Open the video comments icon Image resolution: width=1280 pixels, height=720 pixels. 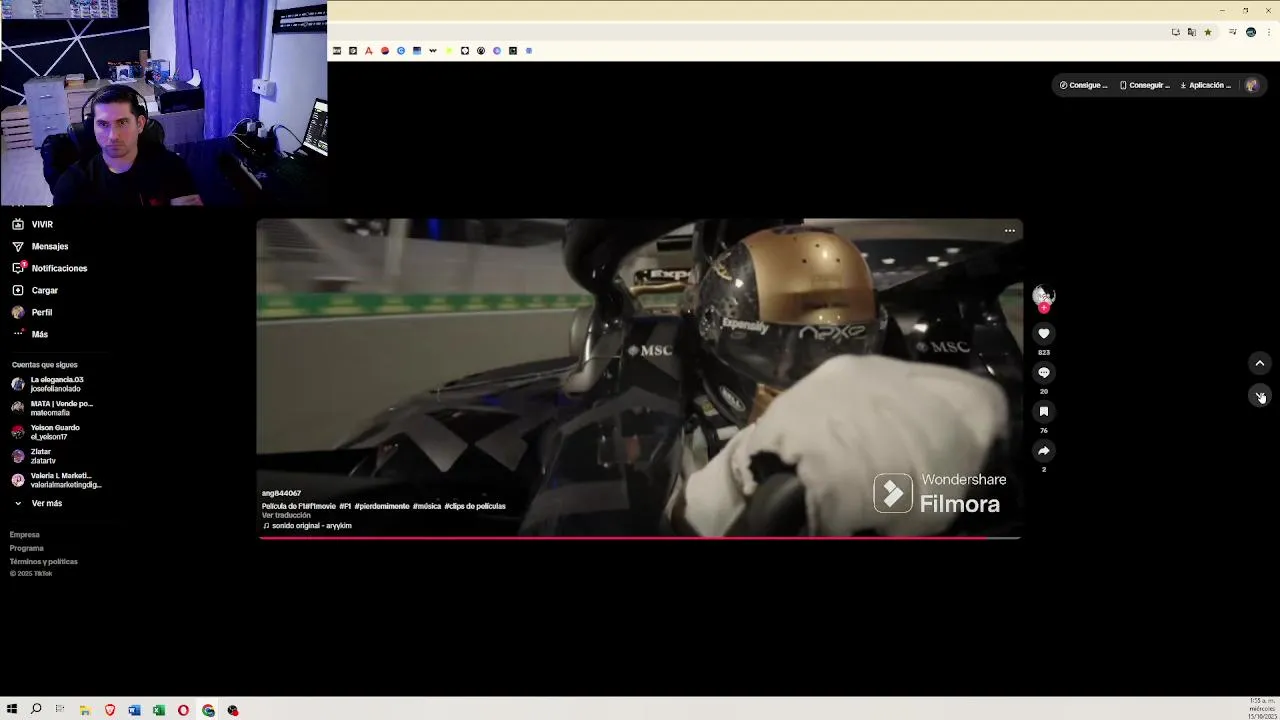click(x=1044, y=373)
